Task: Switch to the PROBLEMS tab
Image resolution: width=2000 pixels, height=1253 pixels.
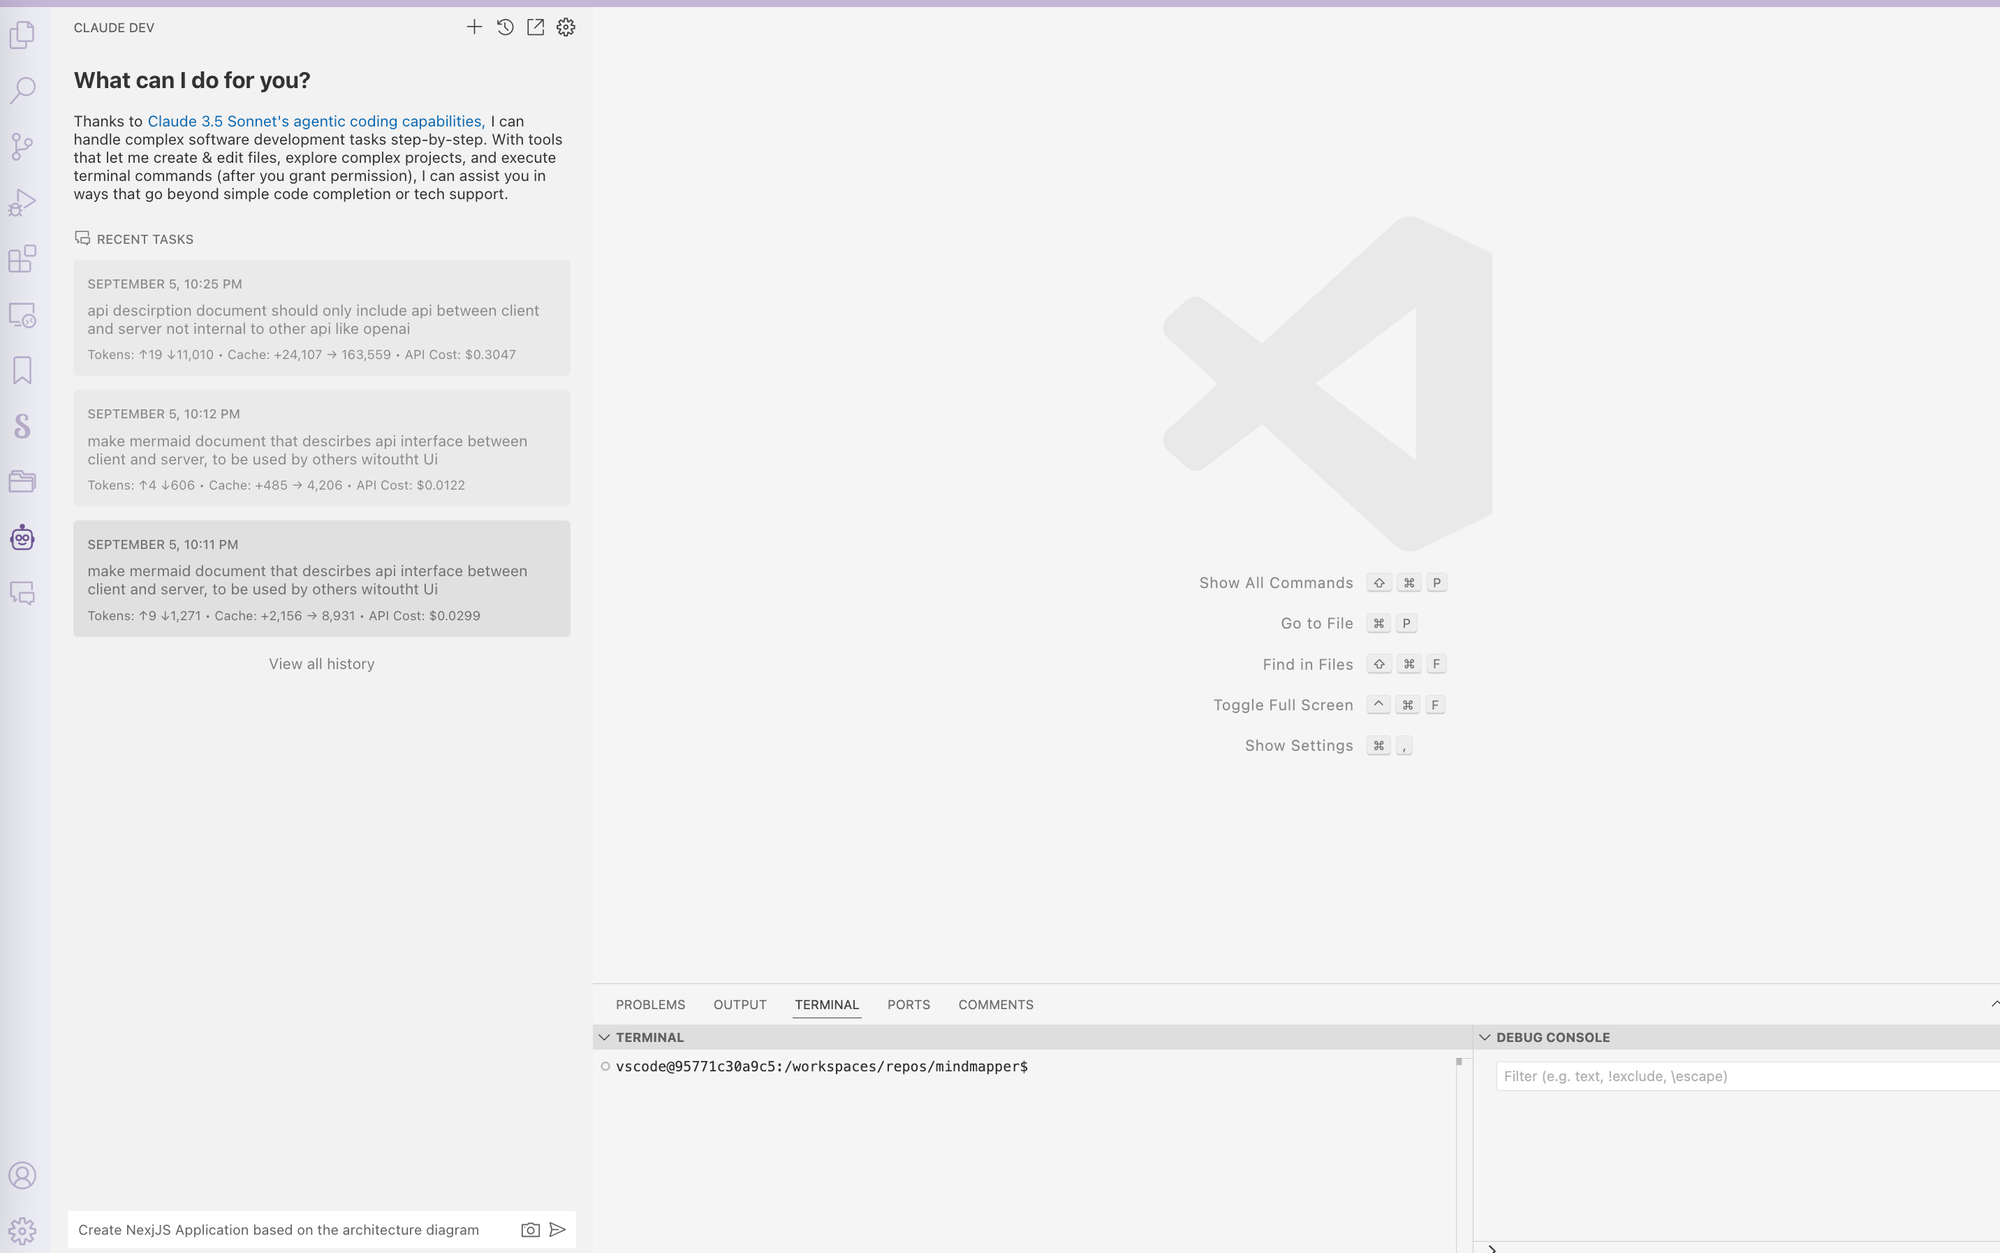Action: 650,1005
